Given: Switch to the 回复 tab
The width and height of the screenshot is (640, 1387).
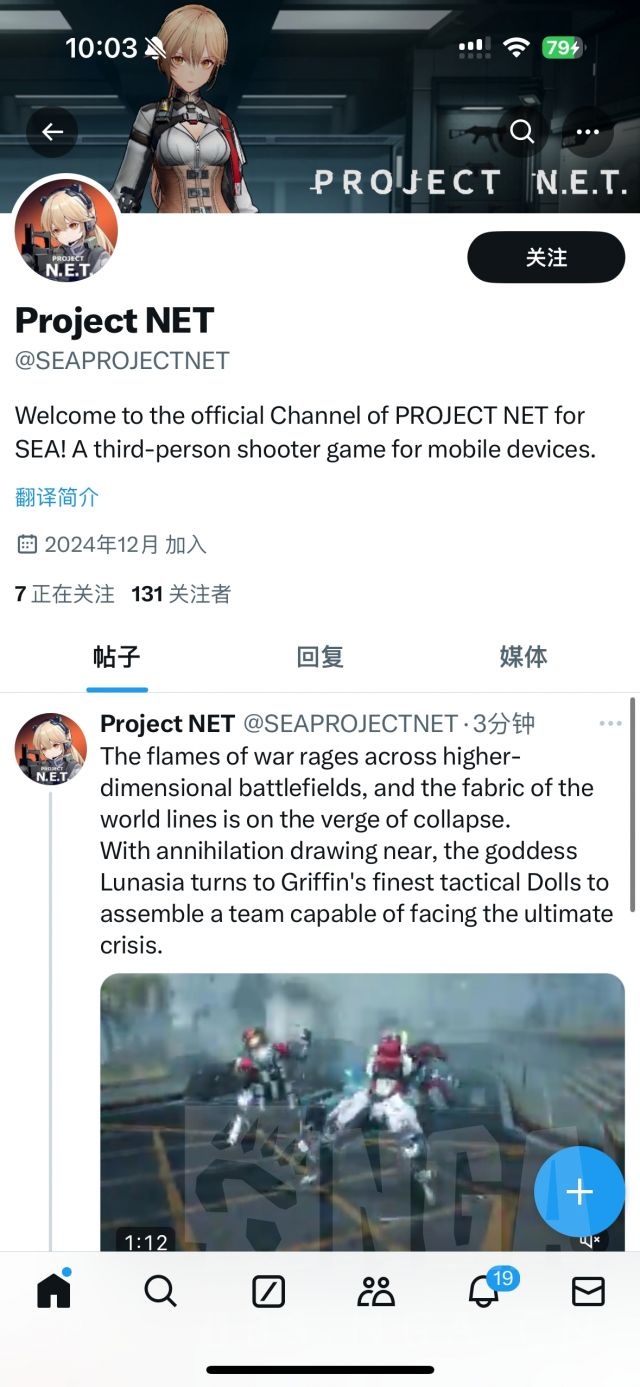Looking at the screenshot, I should [318, 657].
